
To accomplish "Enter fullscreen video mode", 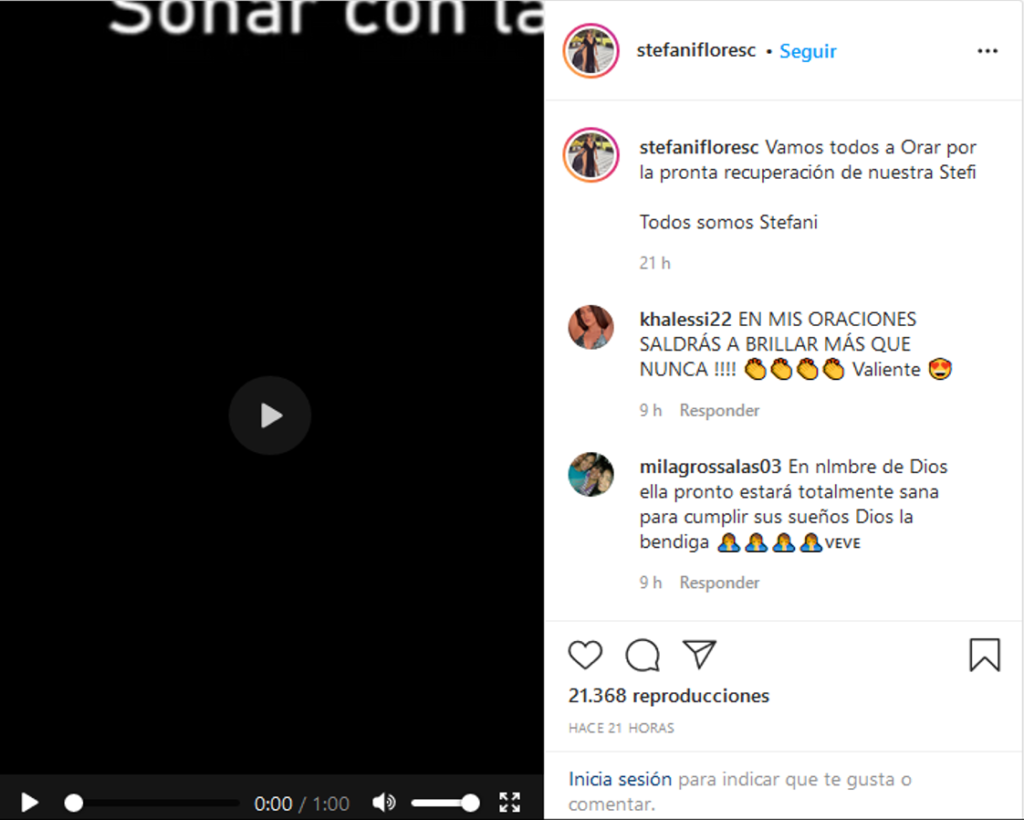I will (x=509, y=802).
